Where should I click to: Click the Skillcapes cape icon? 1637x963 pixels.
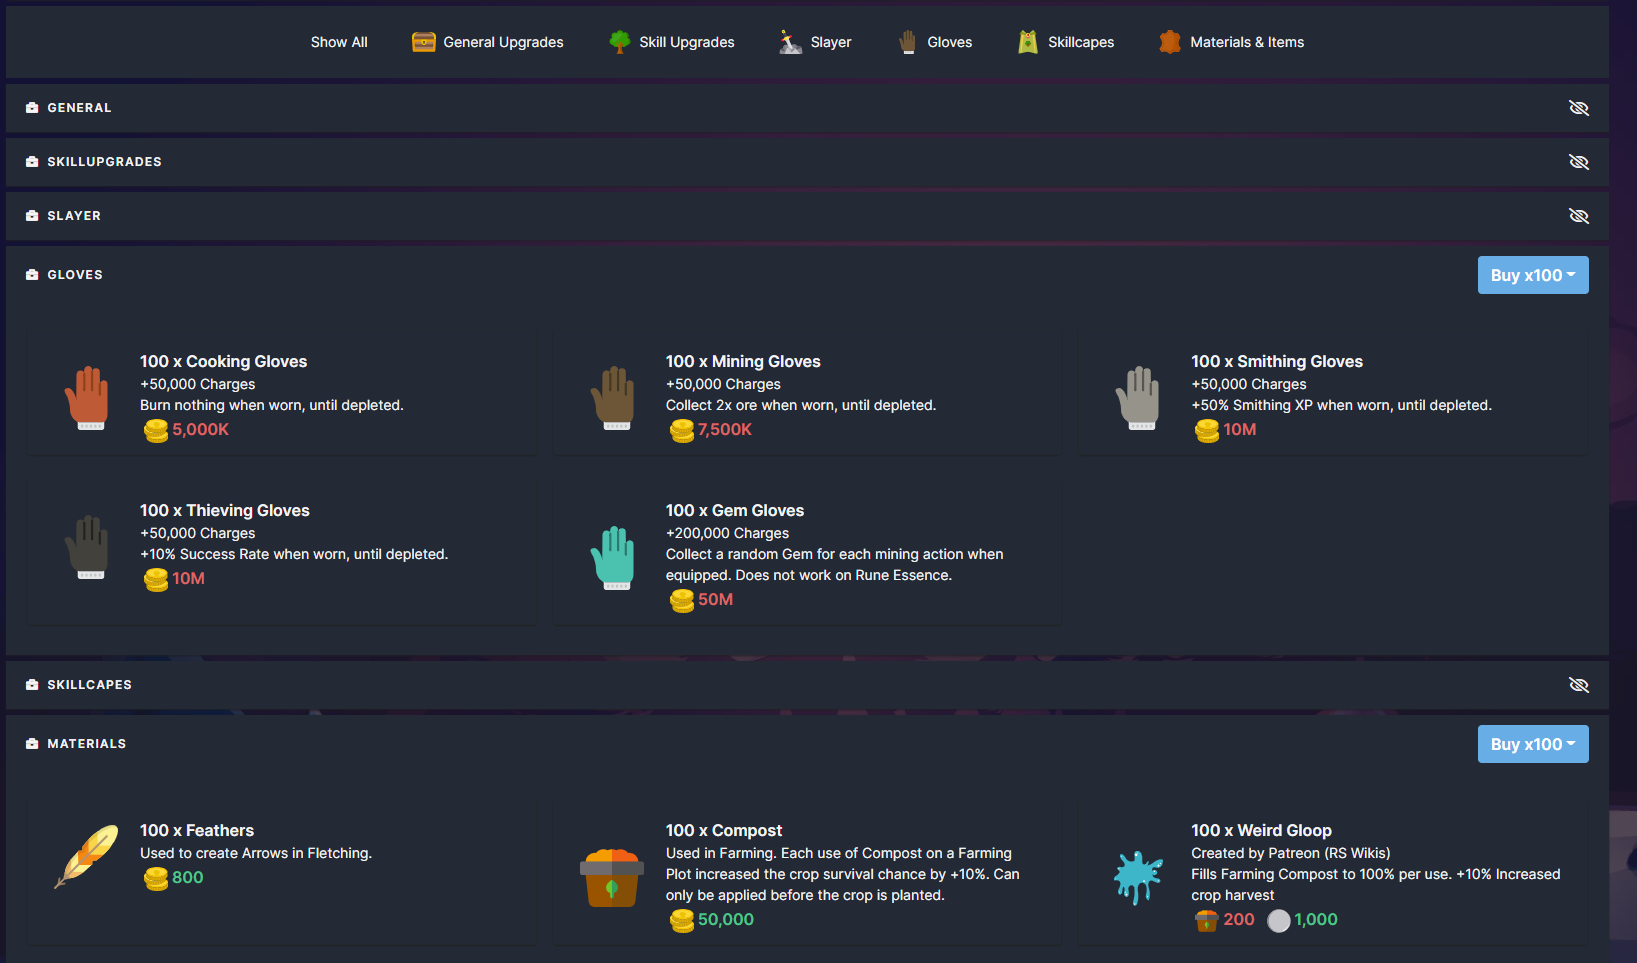pos(1028,41)
